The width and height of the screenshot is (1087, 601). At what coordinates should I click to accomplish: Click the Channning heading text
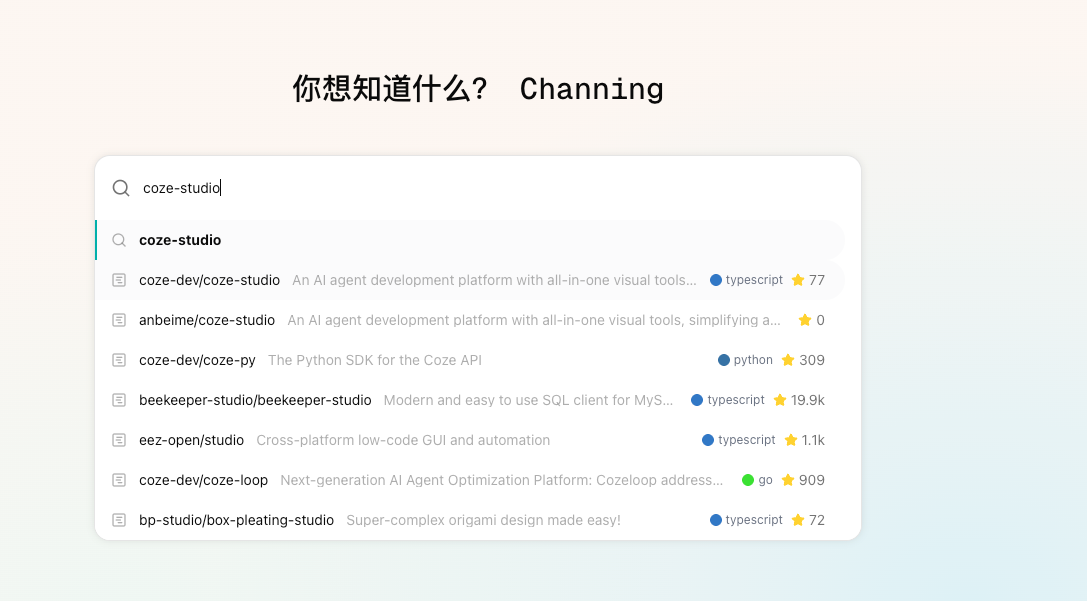point(591,89)
